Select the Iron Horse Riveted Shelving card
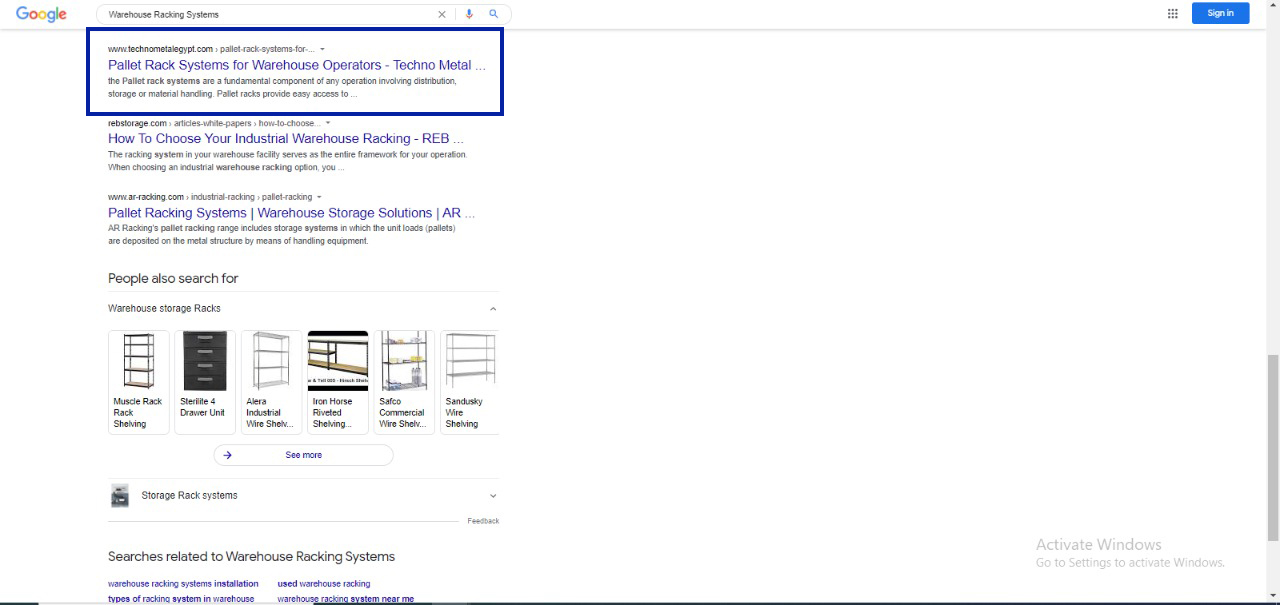The height and width of the screenshot is (605, 1280). 338,382
